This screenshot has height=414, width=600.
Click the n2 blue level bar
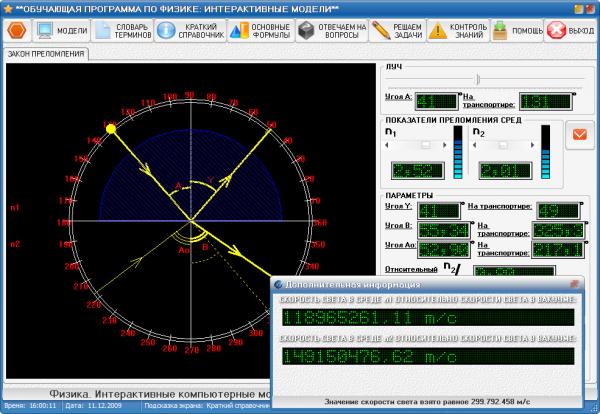point(545,152)
